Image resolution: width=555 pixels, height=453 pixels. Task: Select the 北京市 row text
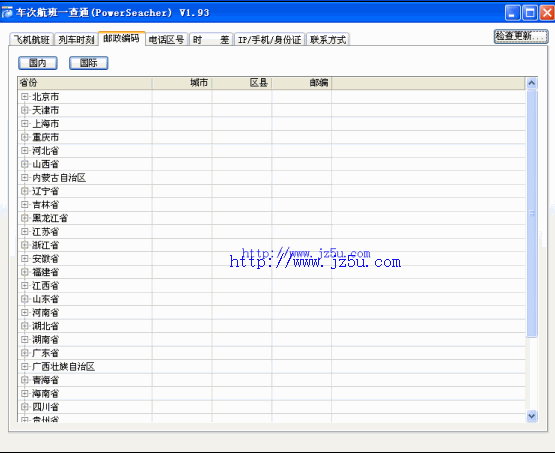[46, 97]
